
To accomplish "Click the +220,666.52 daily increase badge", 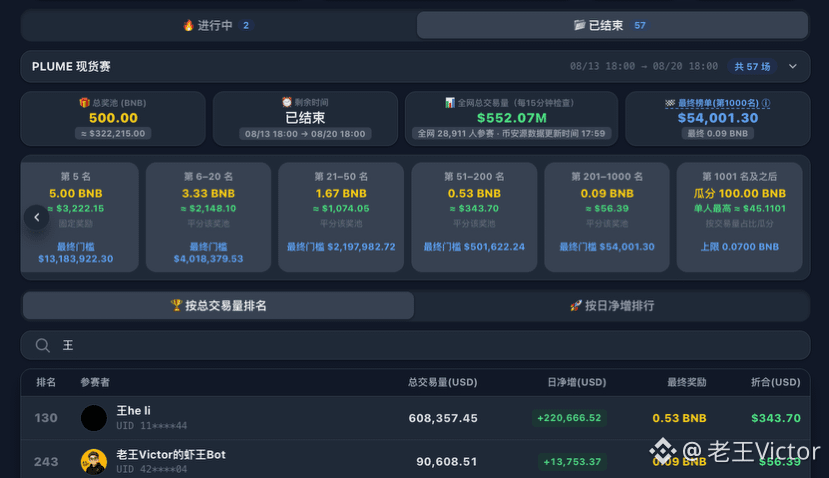I will pos(569,418).
